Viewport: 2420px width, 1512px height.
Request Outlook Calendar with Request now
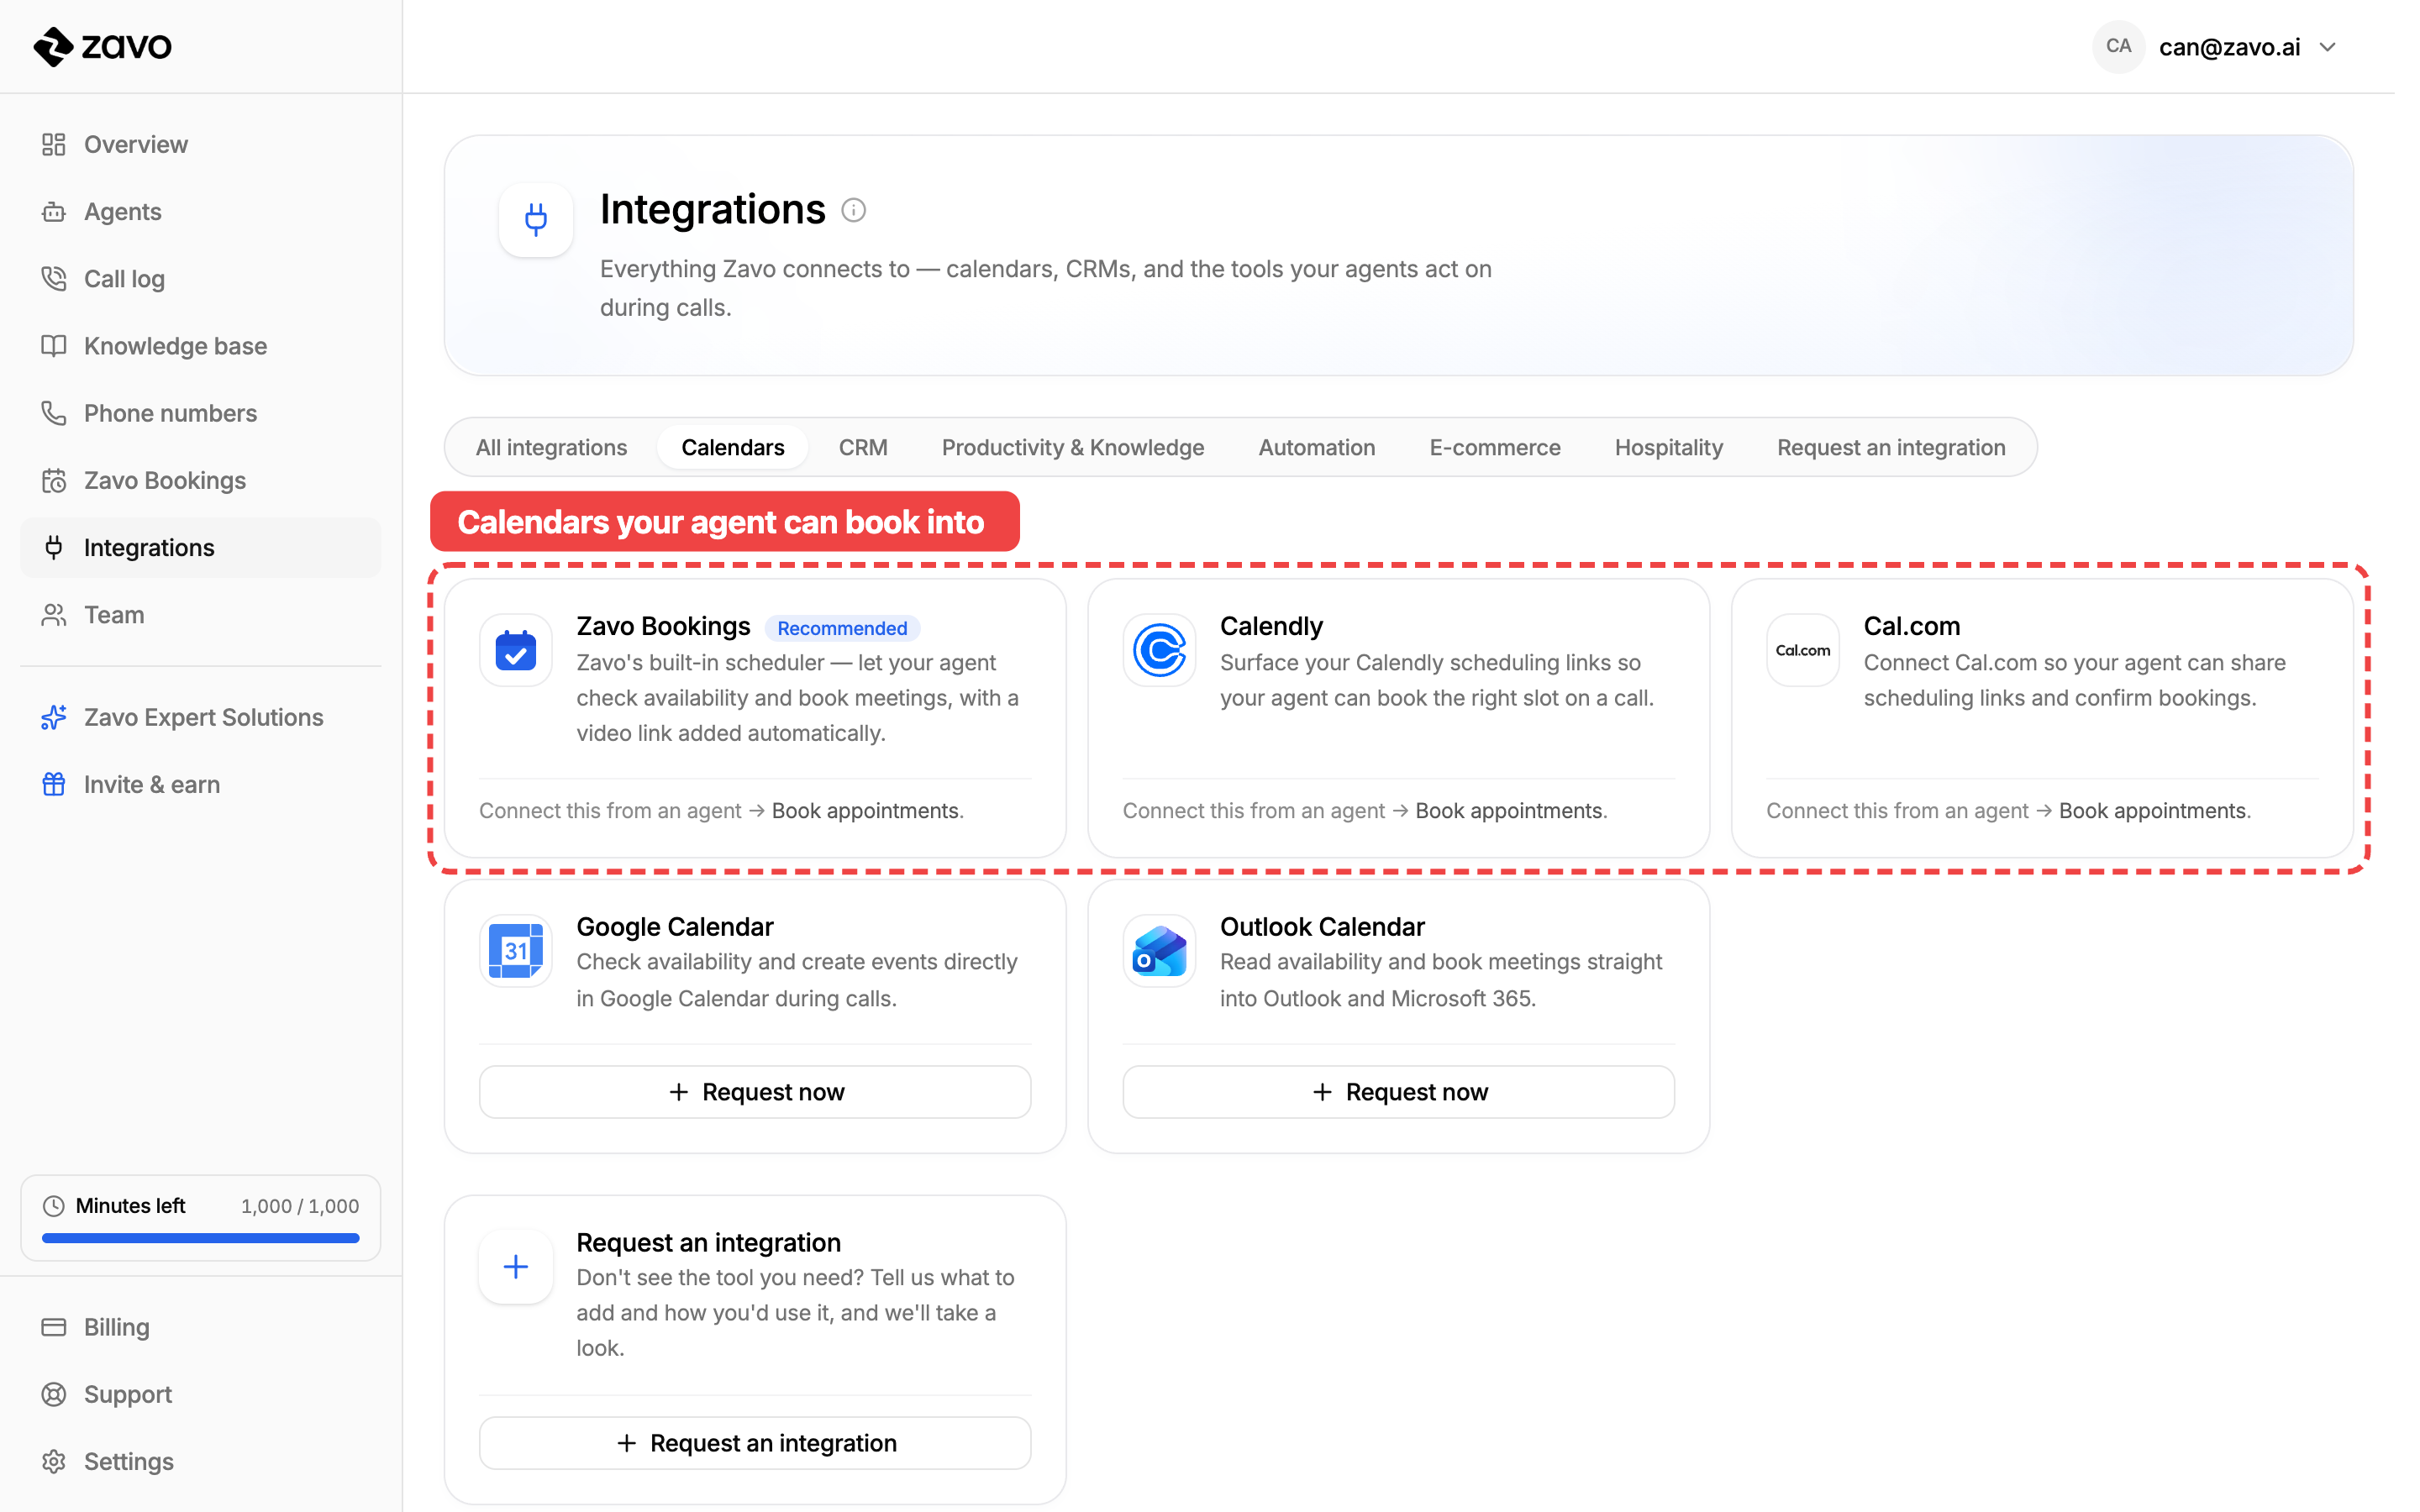click(x=1398, y=1092)
